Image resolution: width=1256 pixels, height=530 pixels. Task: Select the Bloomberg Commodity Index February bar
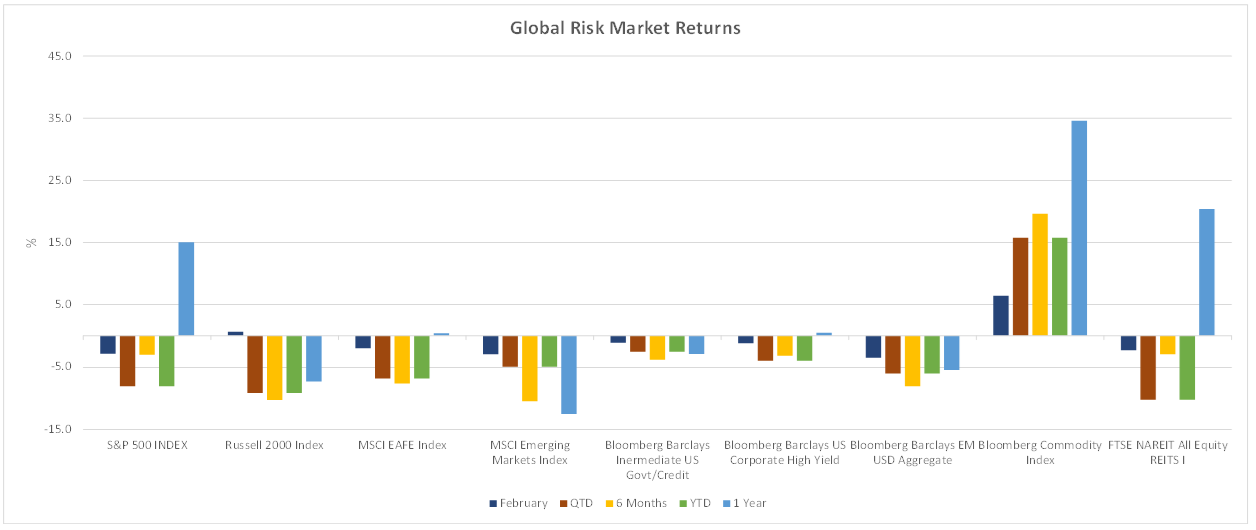coord(1000,316)
